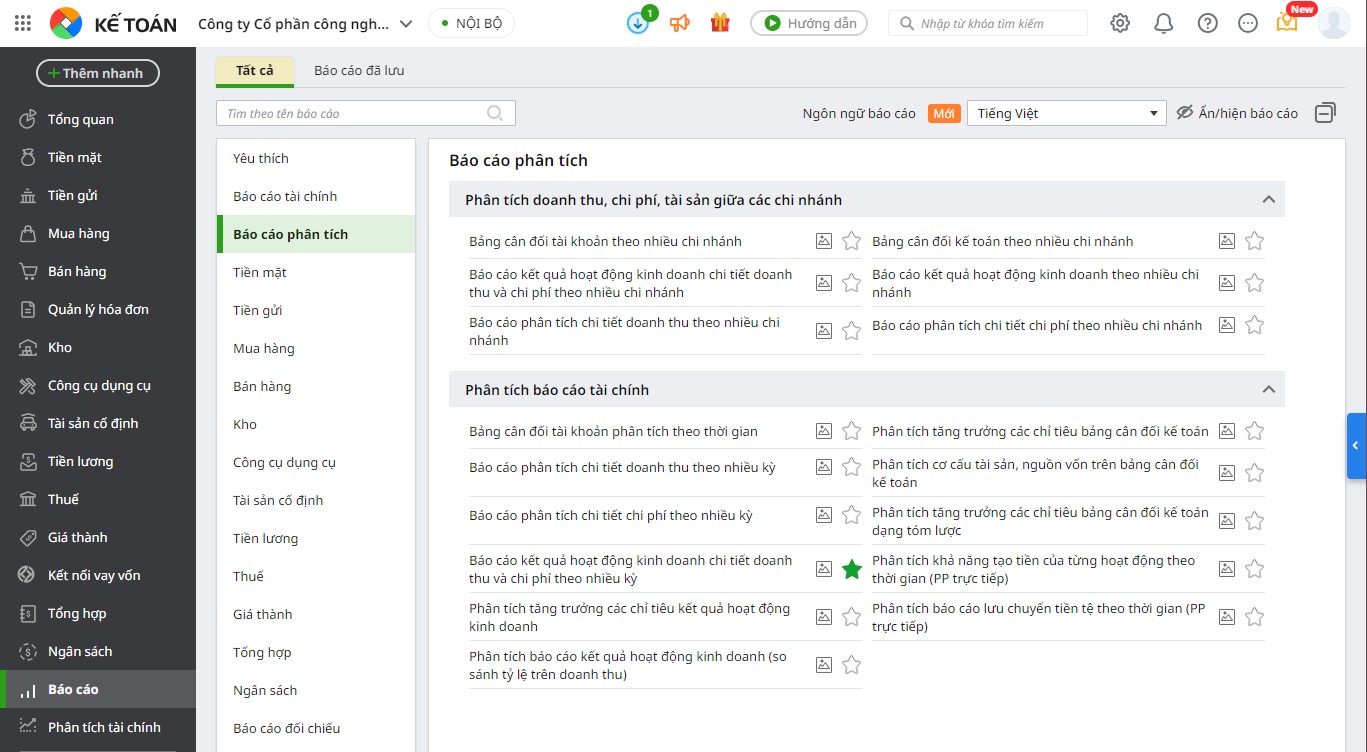Open the Tiếng Việt report language dropdown
This screenshot has width=1367, height=752.
1066,113
